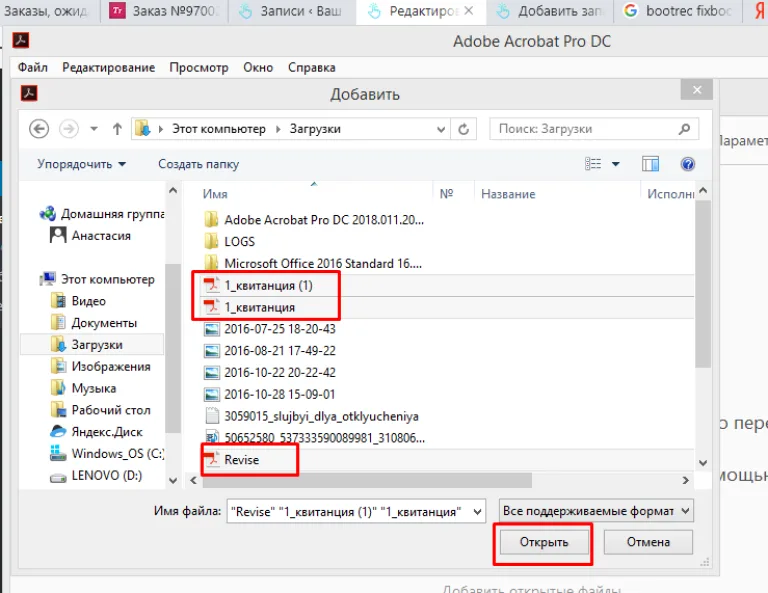Open the Изображения folder

point(101,366)
